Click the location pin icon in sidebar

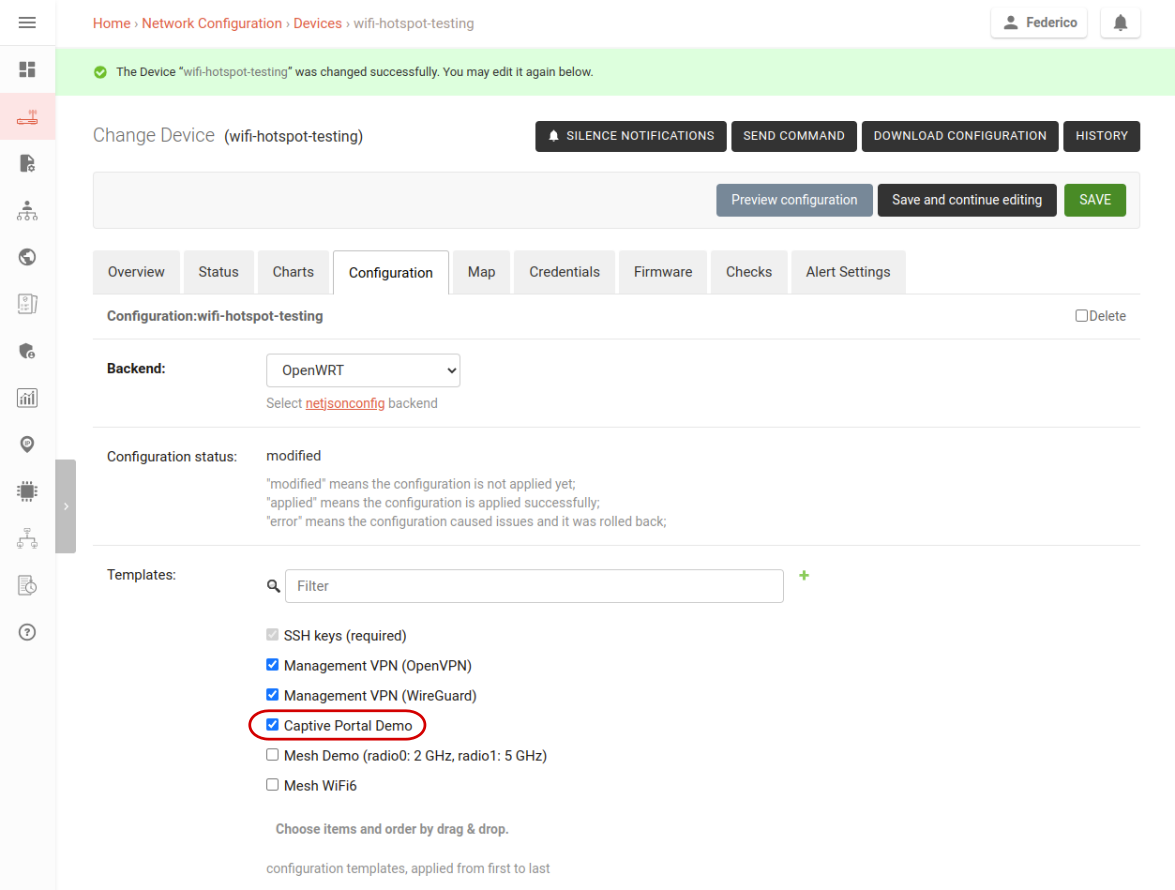pyautogui.click(x=27, y=443)
